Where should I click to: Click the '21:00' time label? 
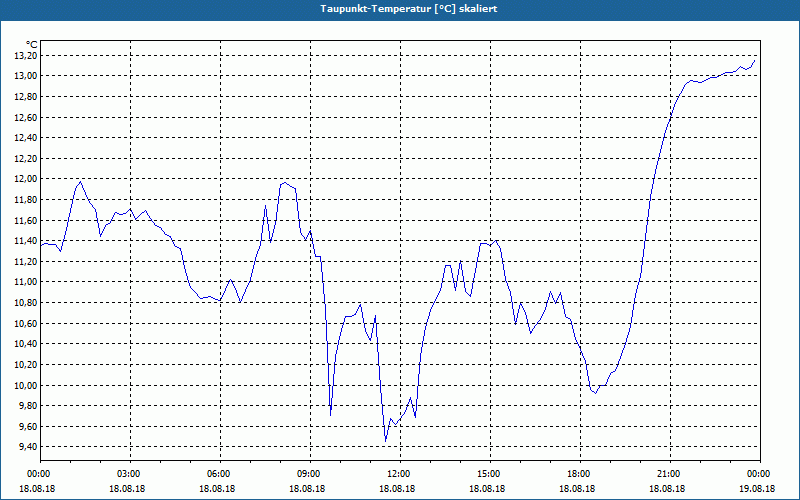click(670, 474)
